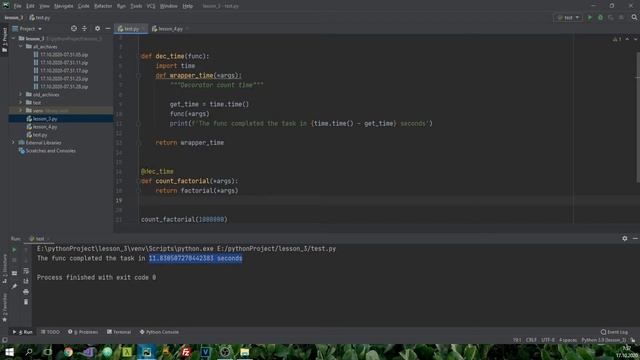Screen dimensions: 640x360
Task: Click UTF-8 encoding in status bar
Action: [548, 340]
